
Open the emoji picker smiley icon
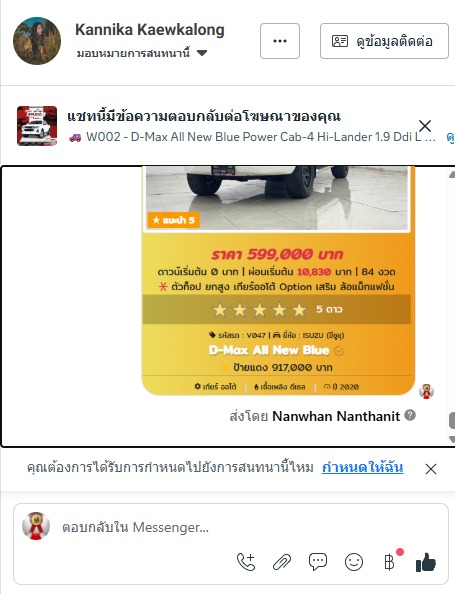(354, 562)
